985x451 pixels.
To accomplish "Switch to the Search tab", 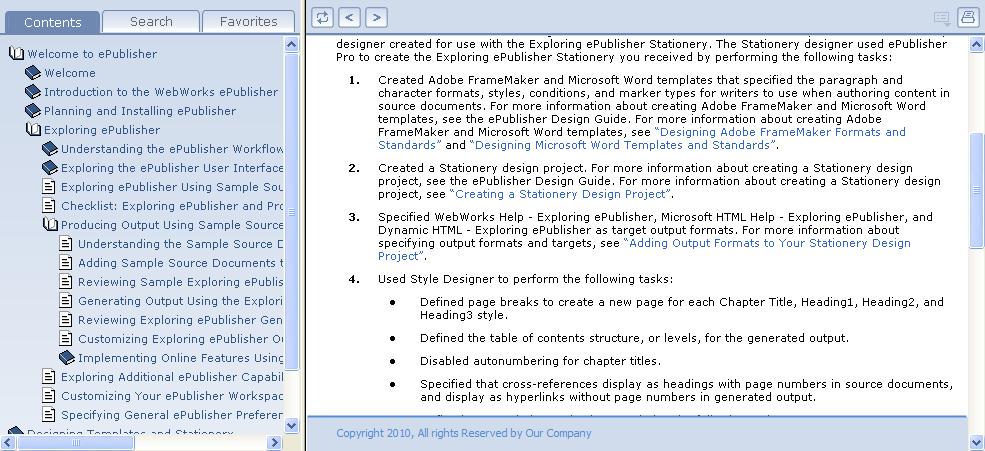I will (151, 21).
